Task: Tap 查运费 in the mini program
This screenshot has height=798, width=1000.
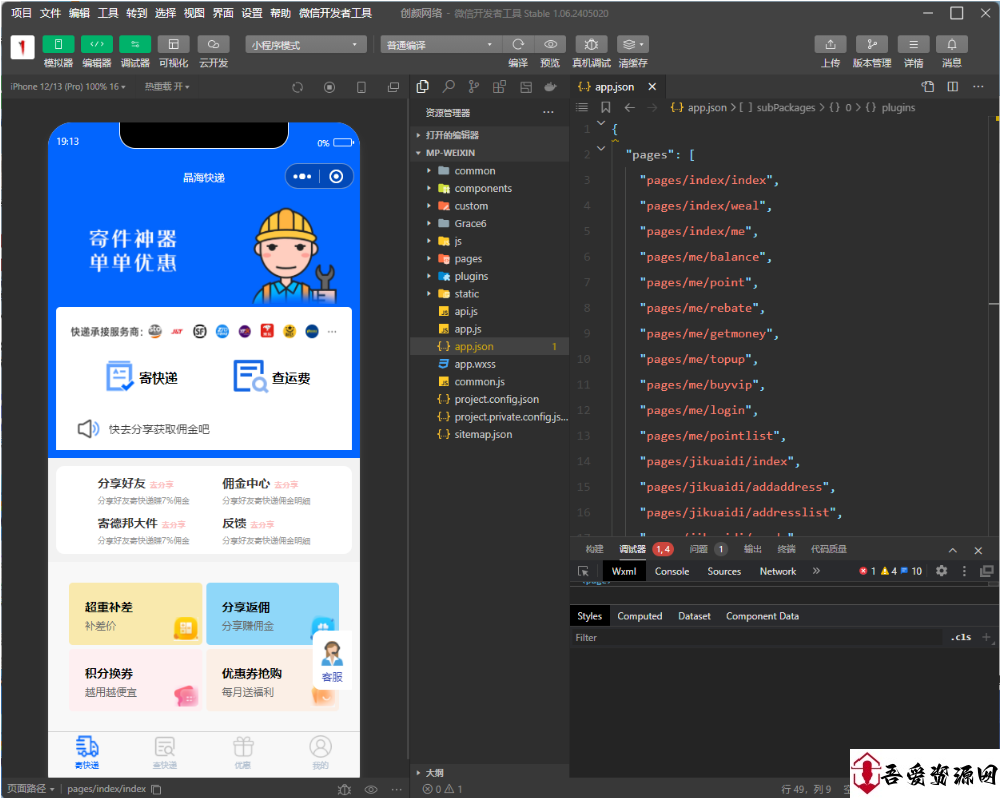Action: [272, 378]
